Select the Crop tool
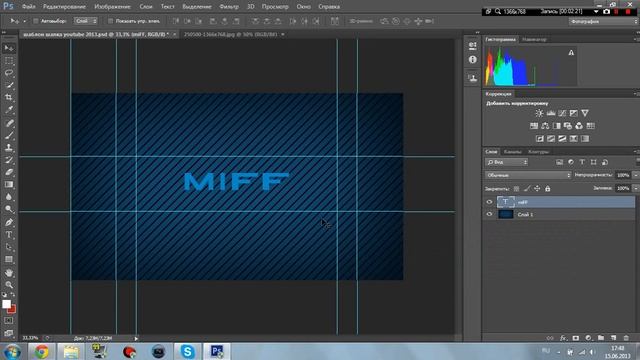The width and height of the screenshot is (640, 360). (x=9, y=98)
